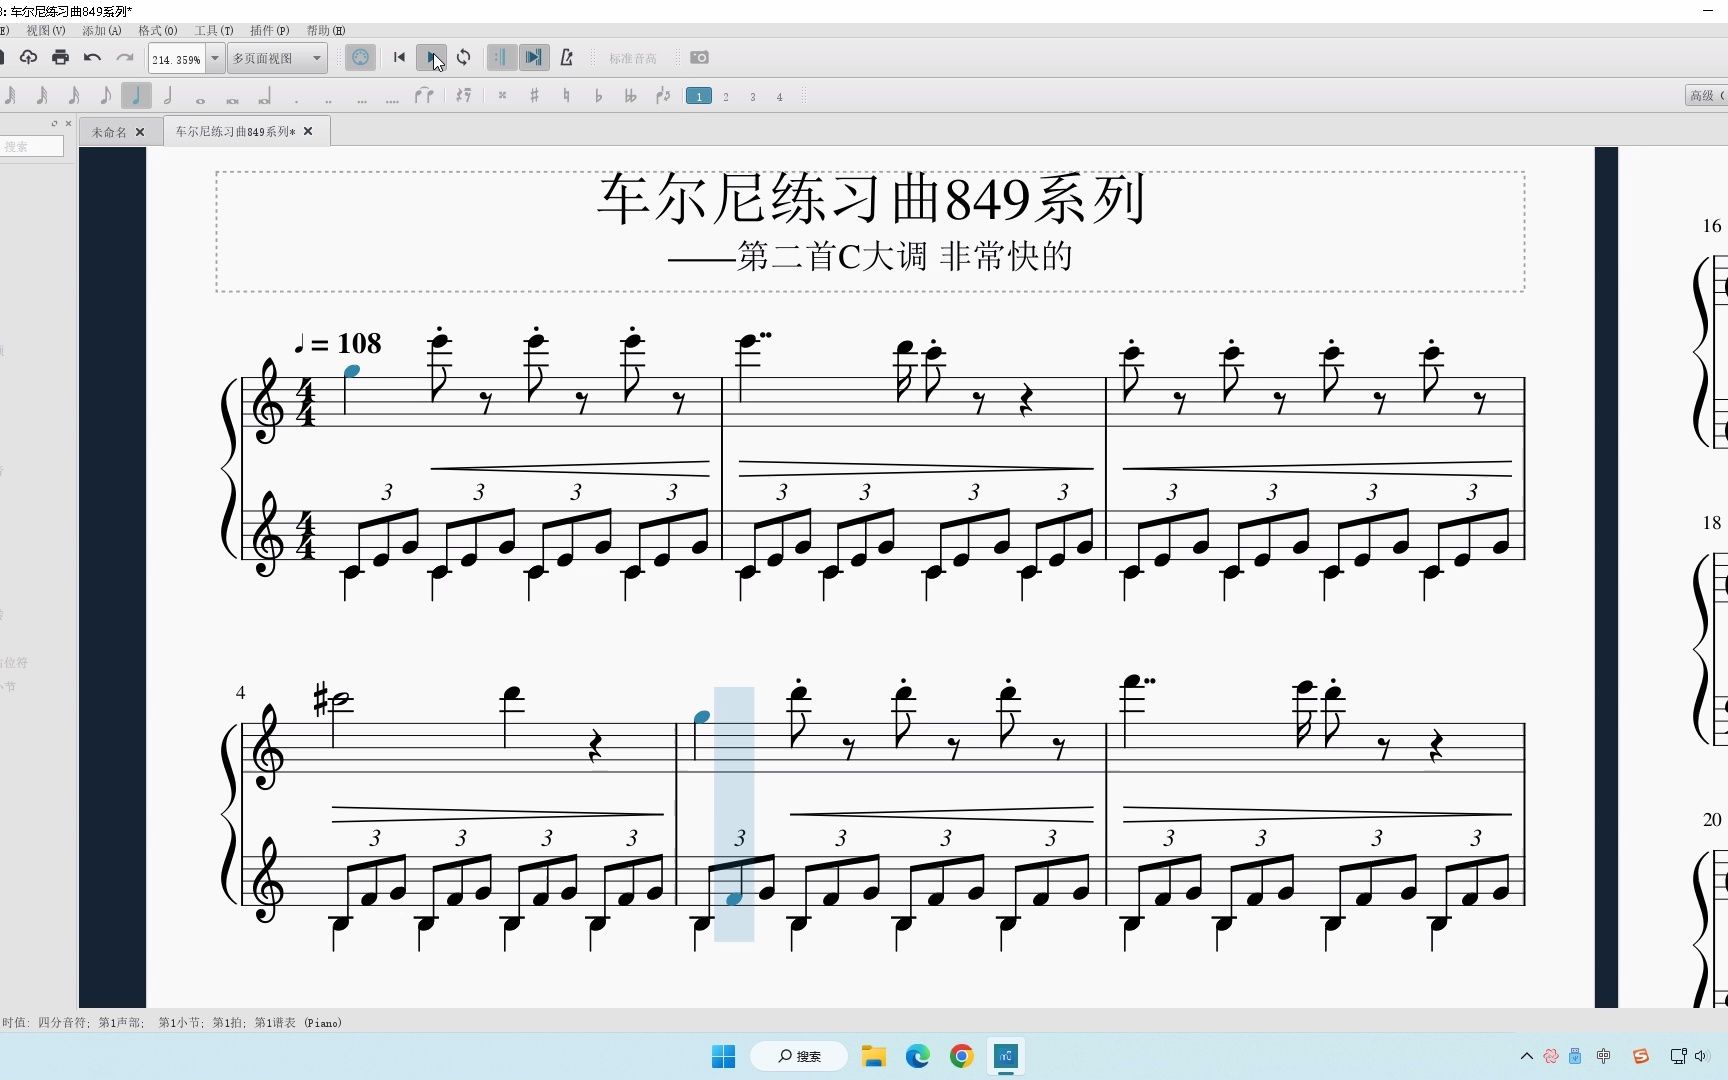Toggle MIDI input
The width and height of the screenshot is (1728, 1080).
pos(360,57)
